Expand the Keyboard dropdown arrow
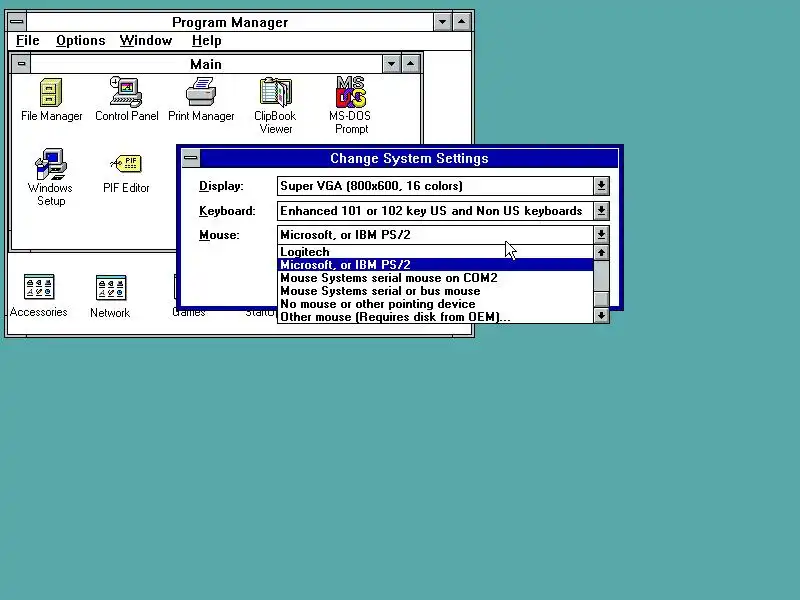The width and height of the screenshot is (800, 600). tap(602, 211)
